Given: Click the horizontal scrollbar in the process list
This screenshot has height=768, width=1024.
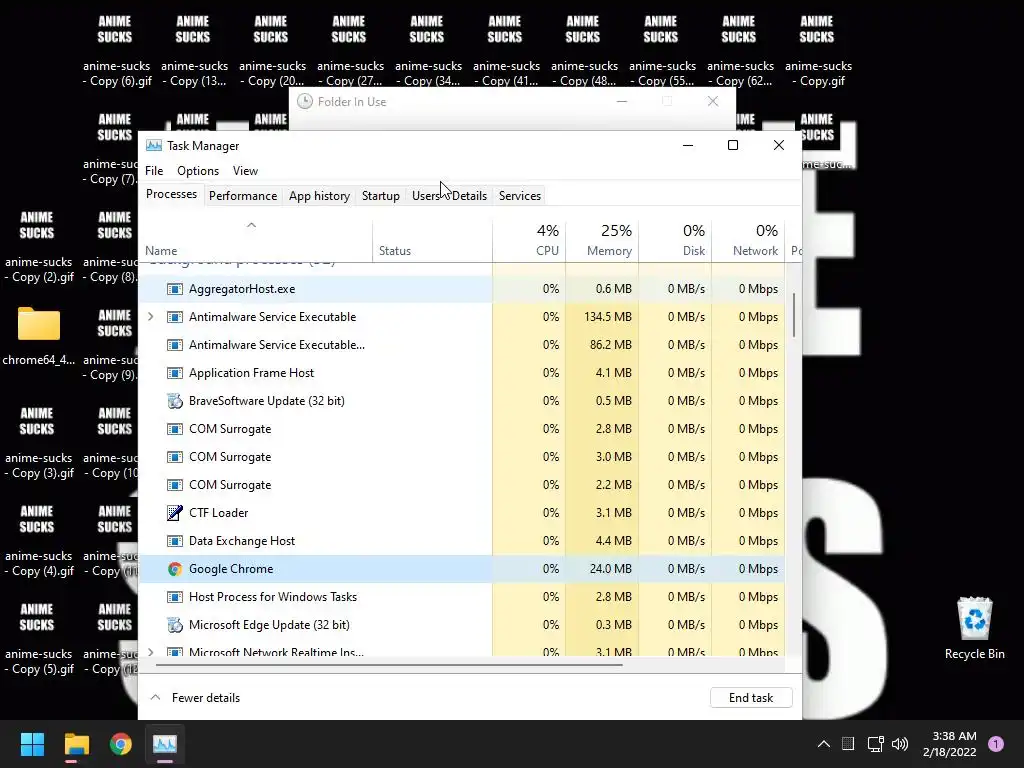Looking at the screenshot, I should pos(389,665).
